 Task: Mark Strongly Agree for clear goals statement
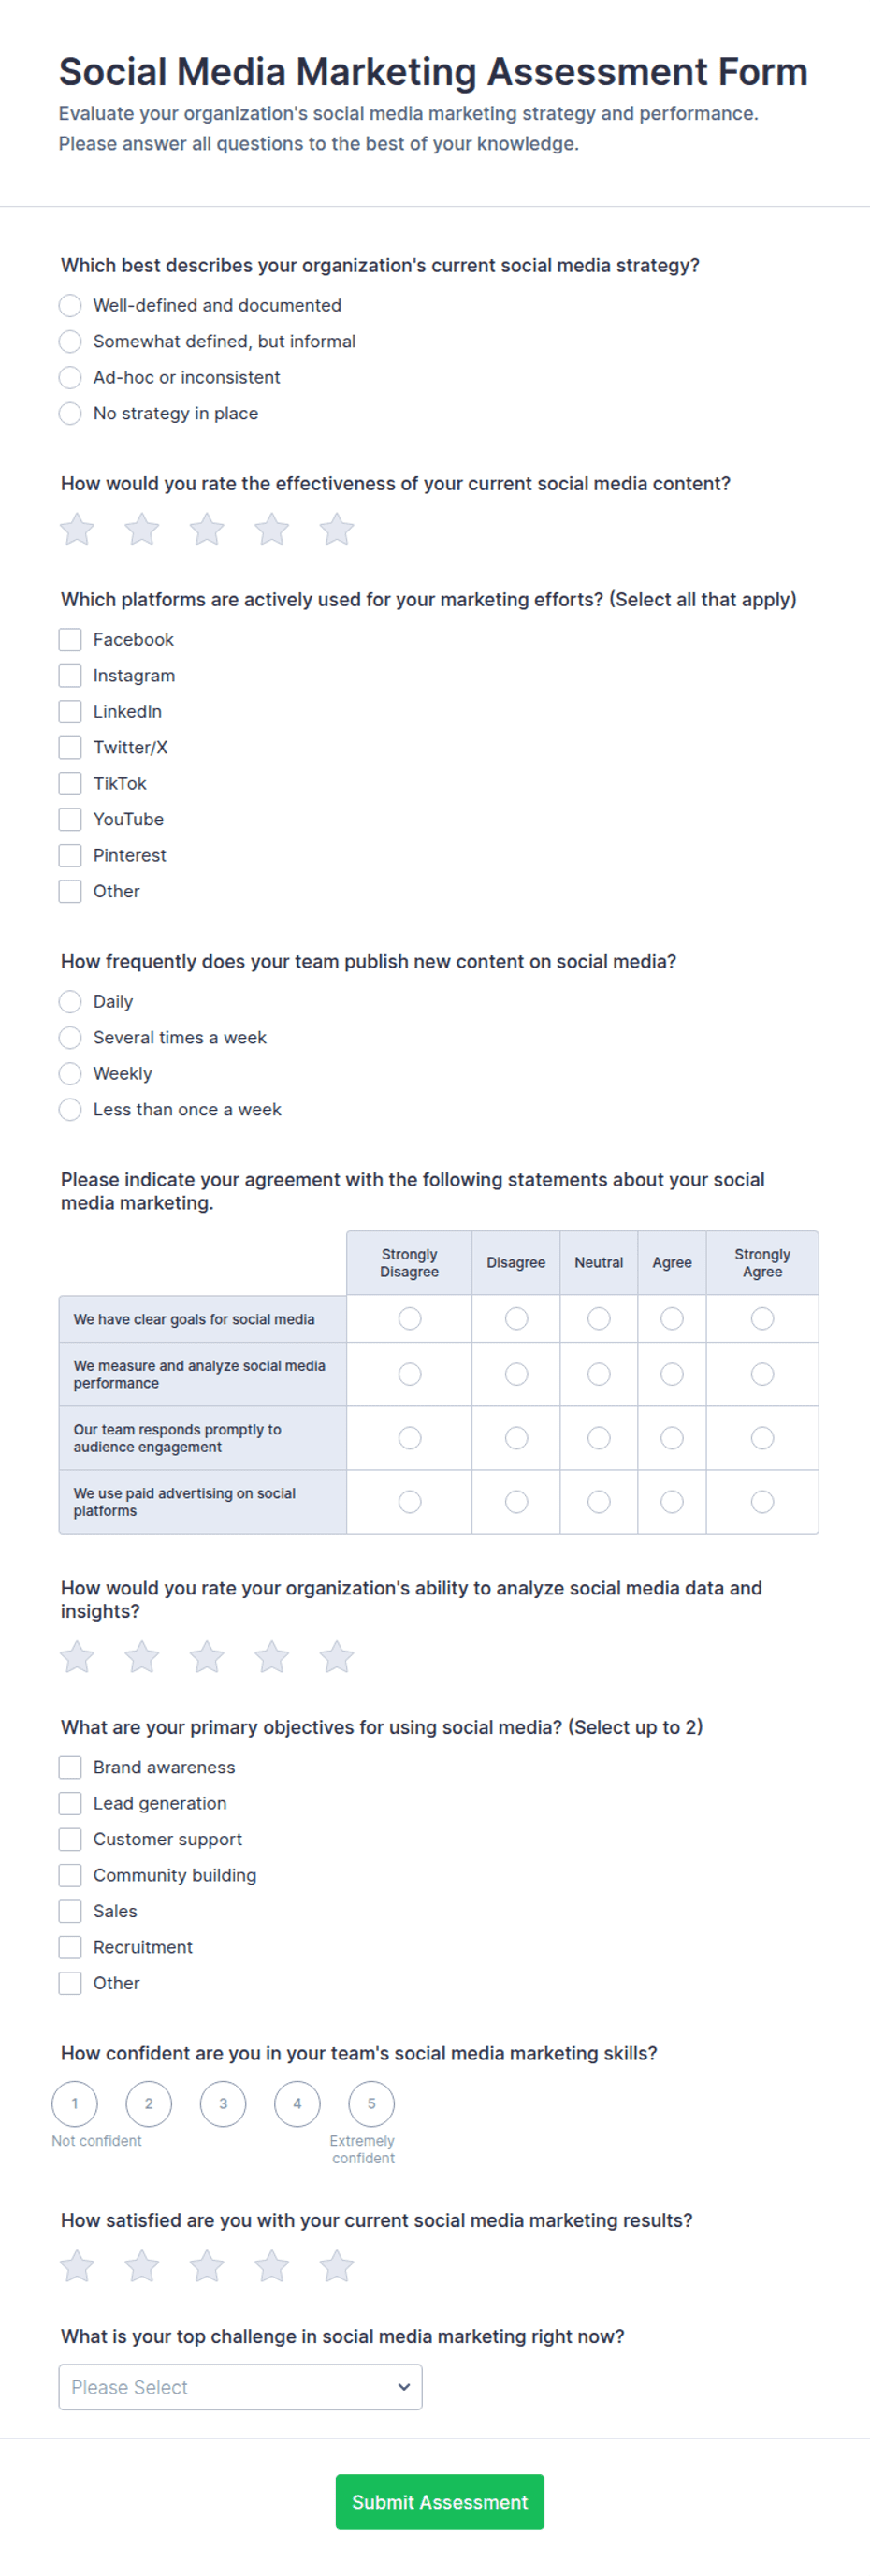tap(762, 1319)
